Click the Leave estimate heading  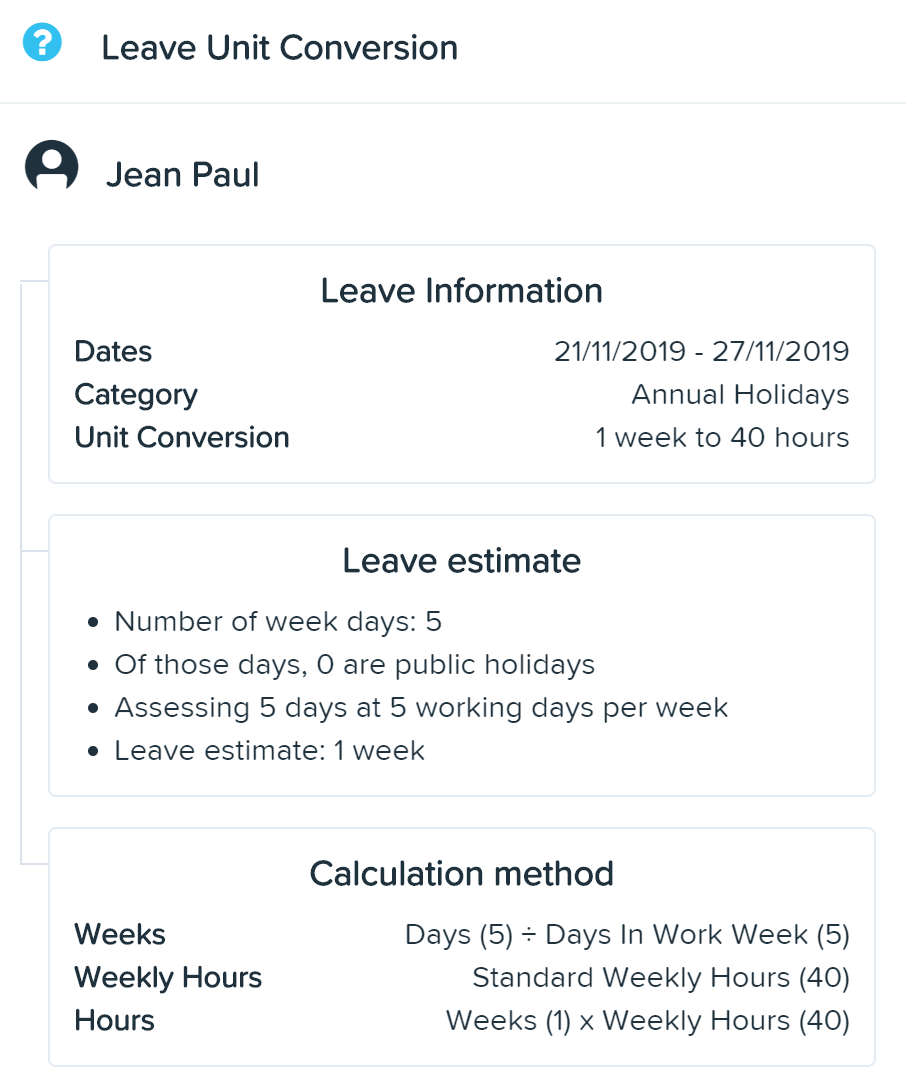pos(462,561)
